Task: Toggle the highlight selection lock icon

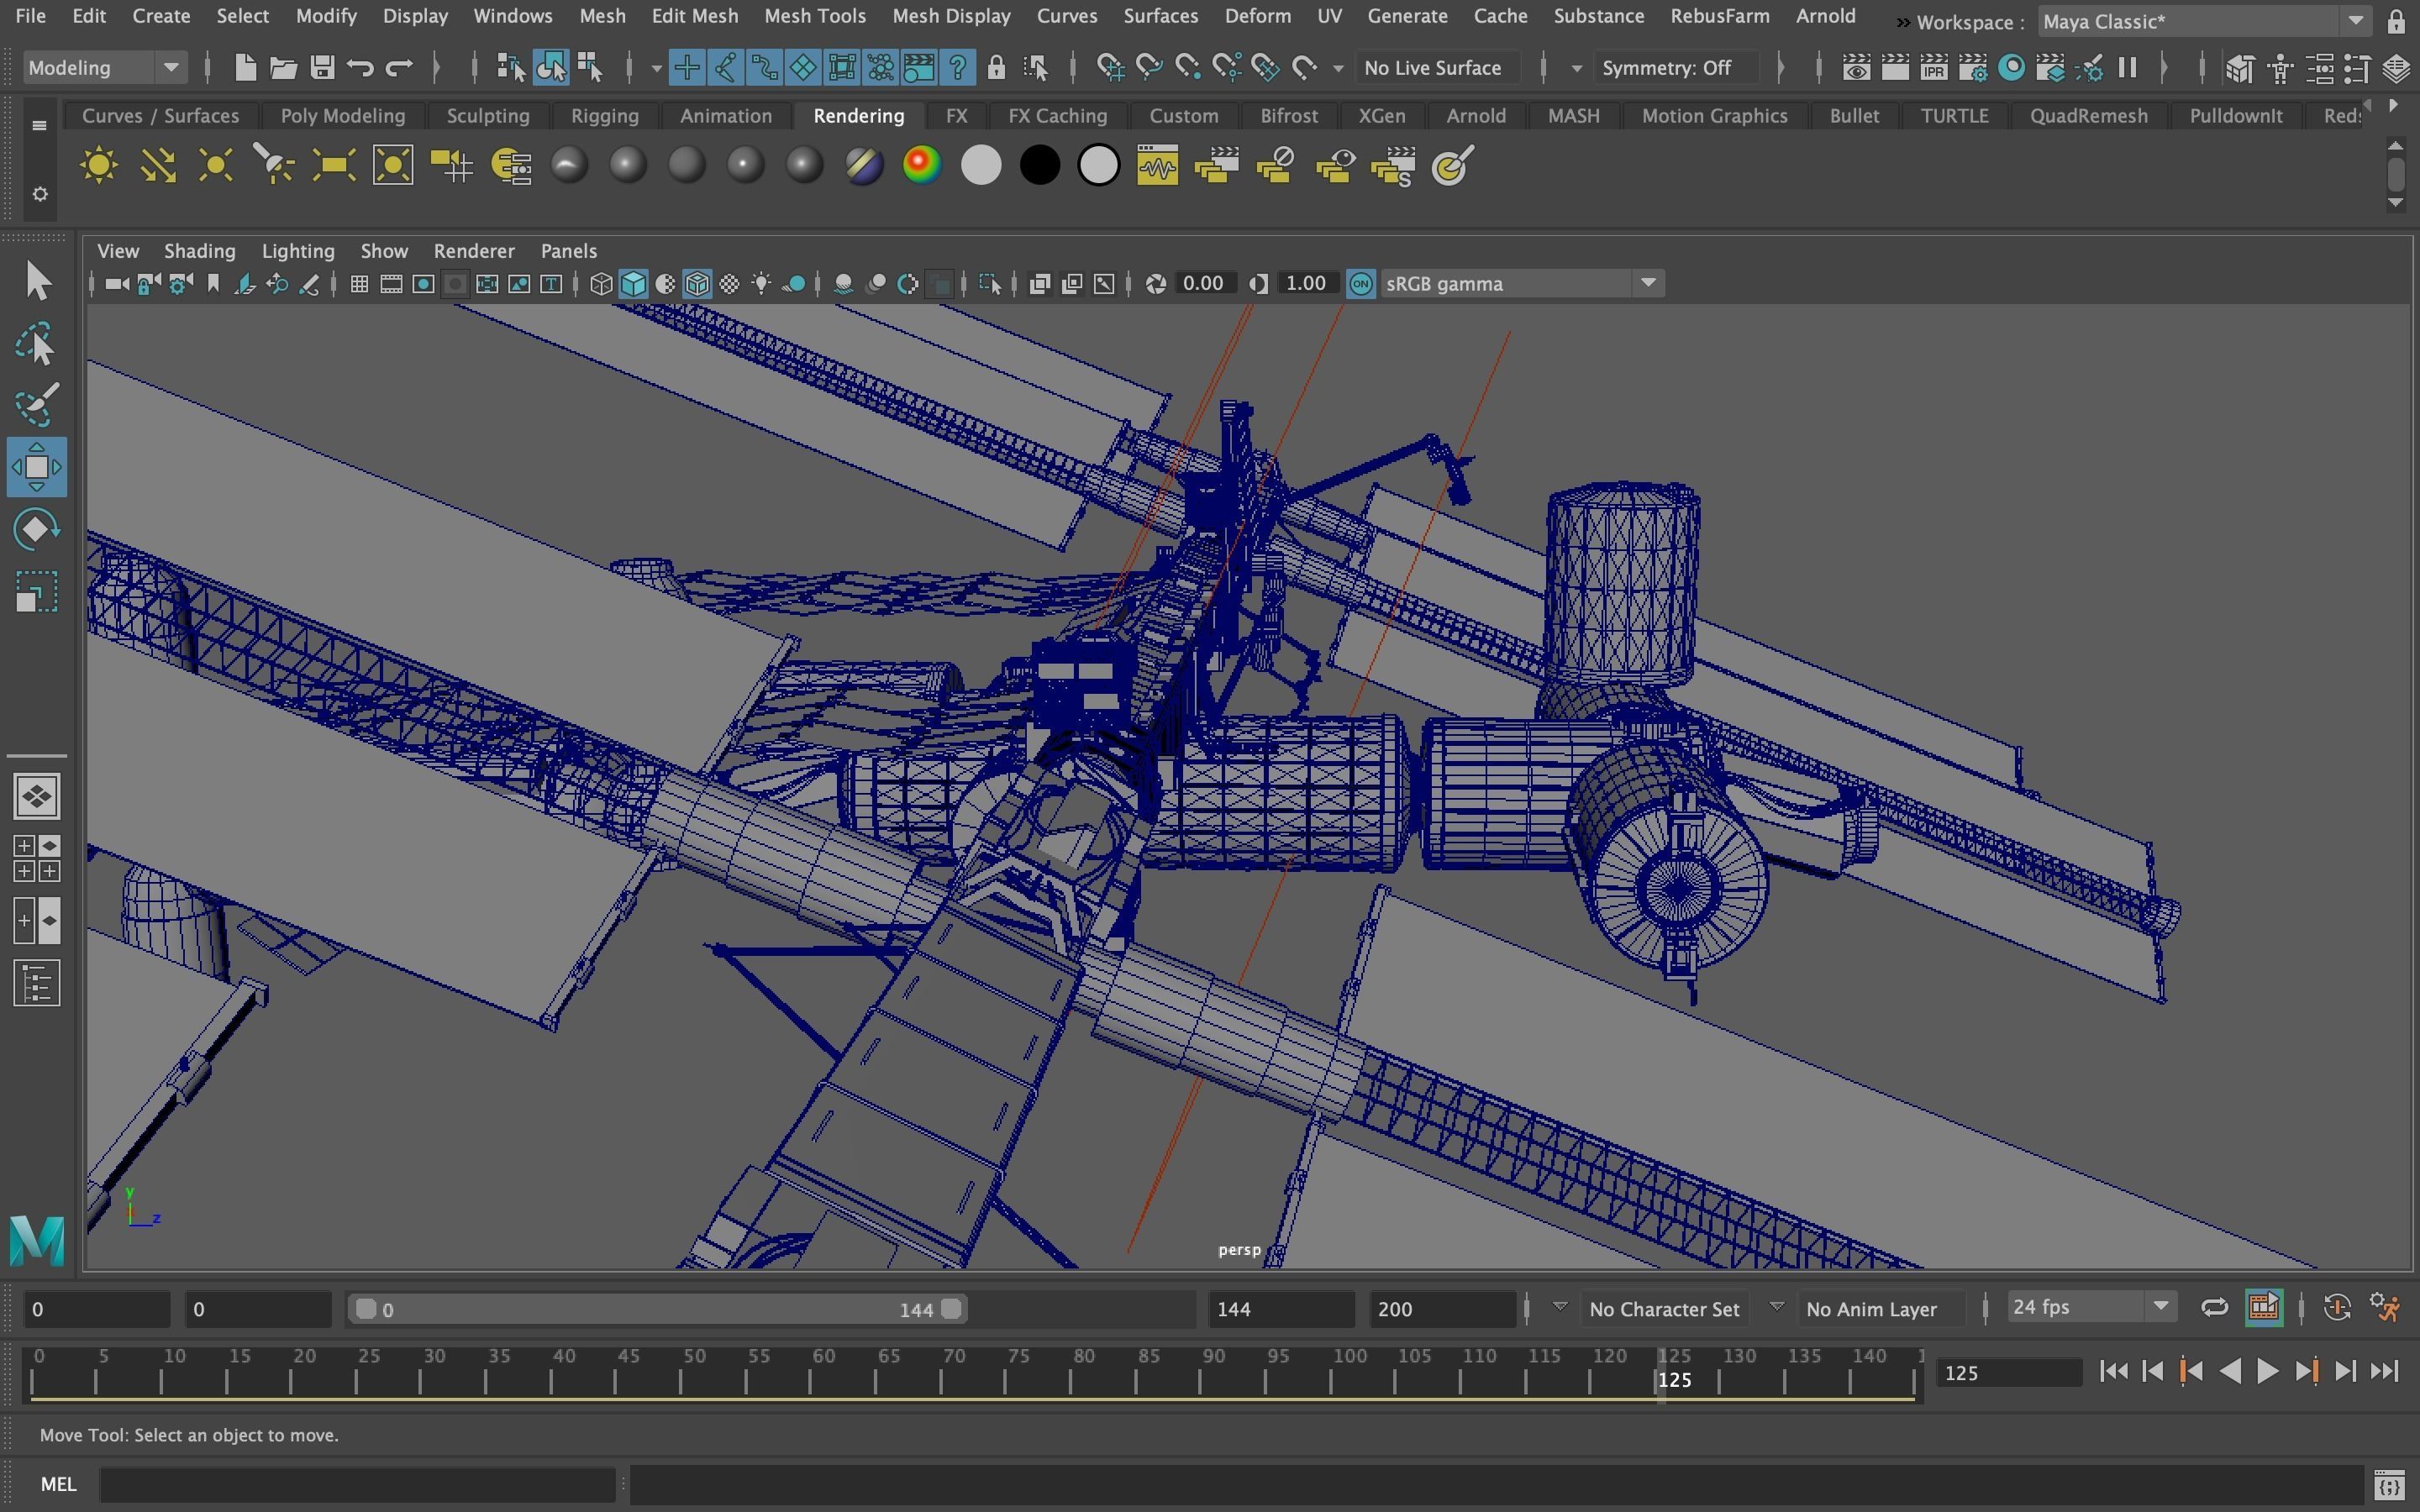Action: point(996,68)
